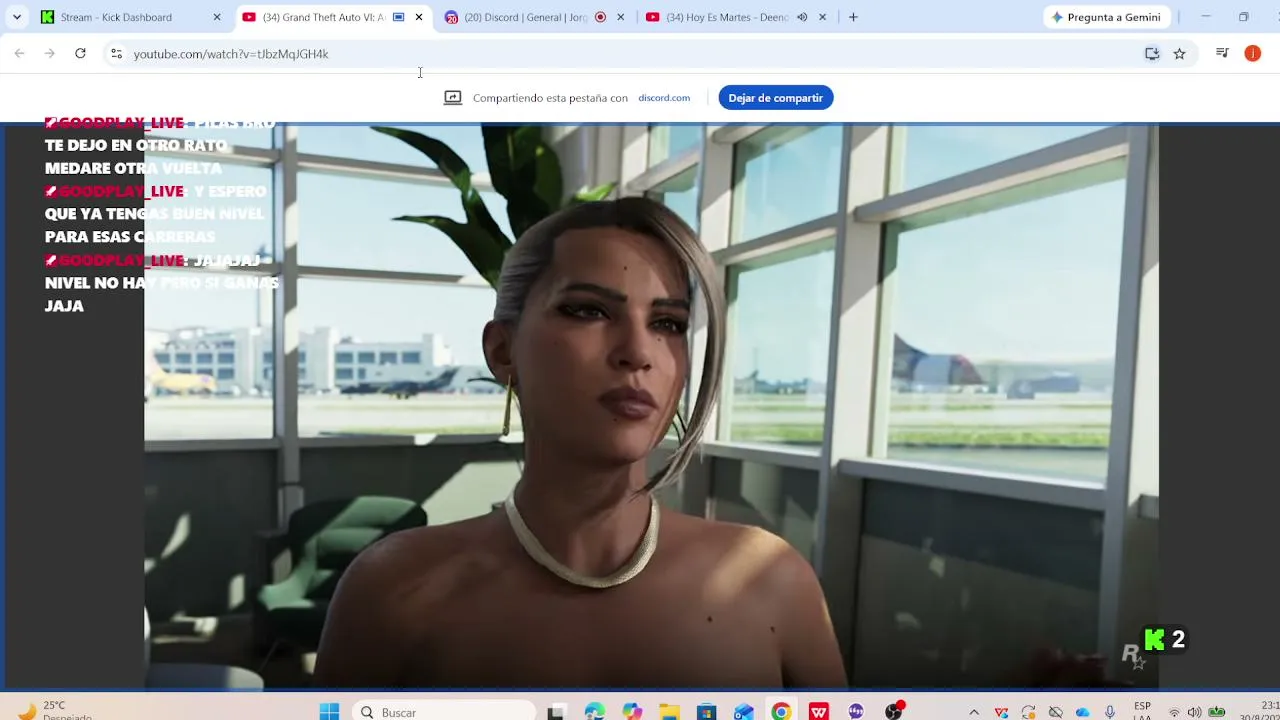Viewport: 1280px width, 720px height.
Task: Go forward to the next page
Action: point(50,54)
